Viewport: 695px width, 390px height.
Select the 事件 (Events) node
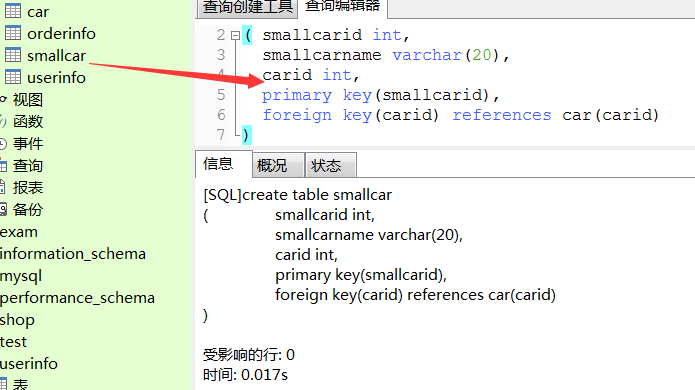pos(27,144)
